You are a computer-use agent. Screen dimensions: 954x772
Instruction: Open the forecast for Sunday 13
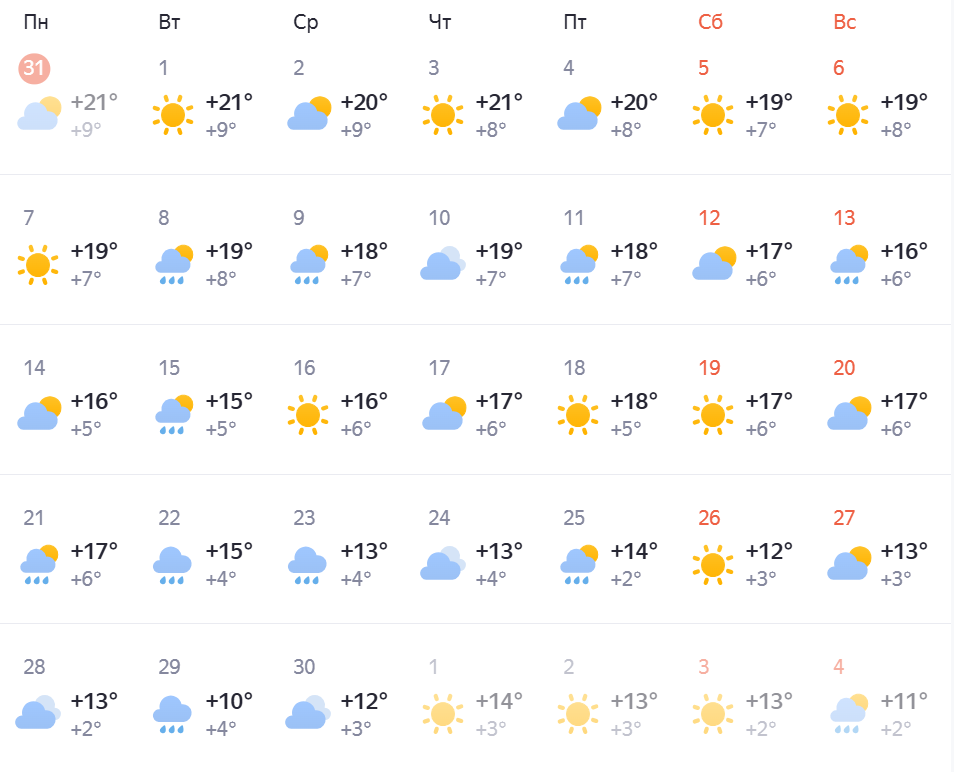880,251
